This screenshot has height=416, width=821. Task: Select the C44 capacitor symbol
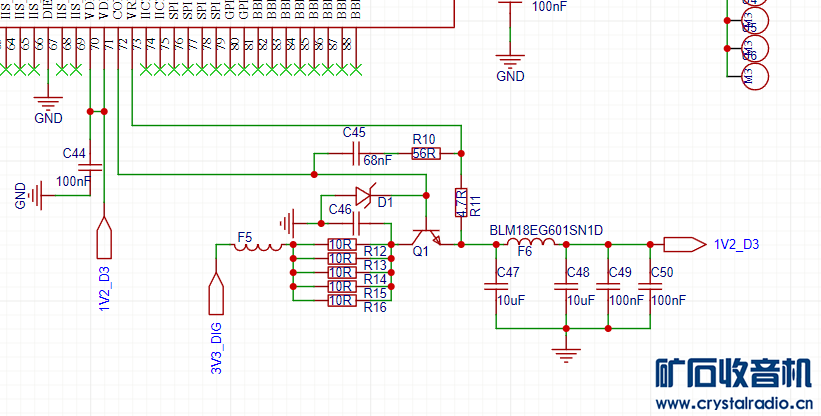(x=90, y=167)
